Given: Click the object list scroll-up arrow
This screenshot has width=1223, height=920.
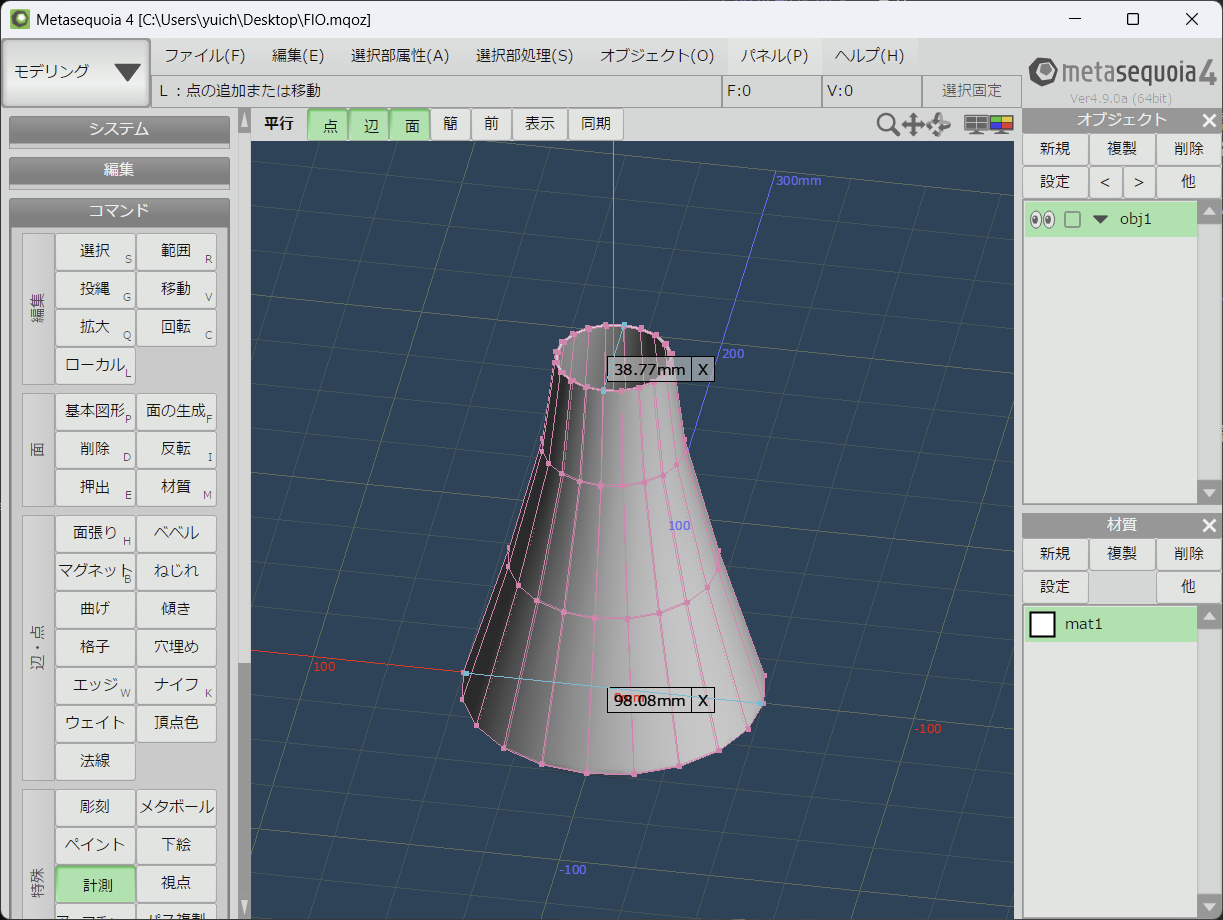Looking at the screenshot, I should point(1209,211).
